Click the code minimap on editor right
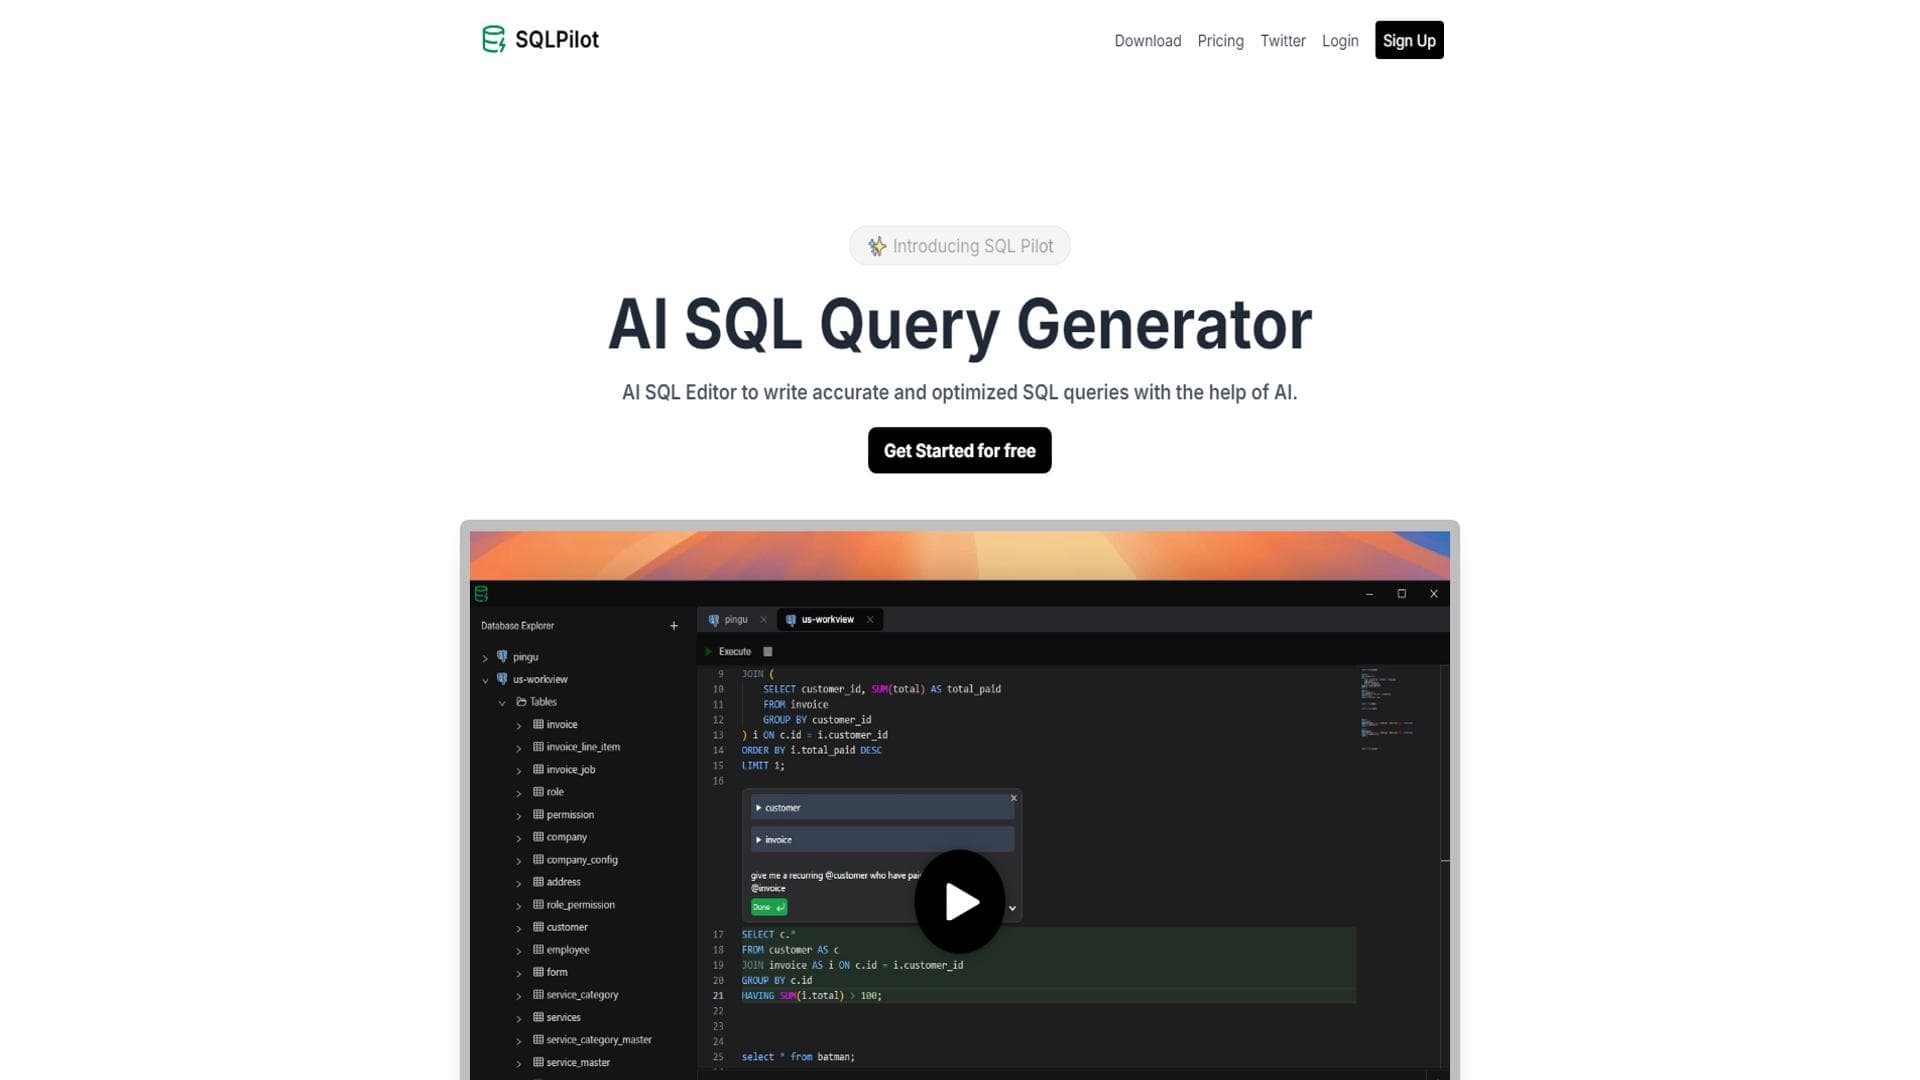Viewport: 1920px width, 1080px height. coord(1387,708)
